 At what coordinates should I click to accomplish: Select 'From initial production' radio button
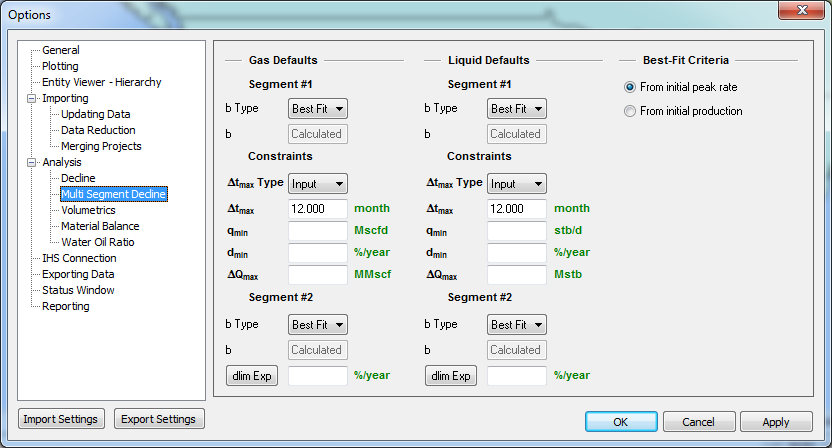coord(630,111)
